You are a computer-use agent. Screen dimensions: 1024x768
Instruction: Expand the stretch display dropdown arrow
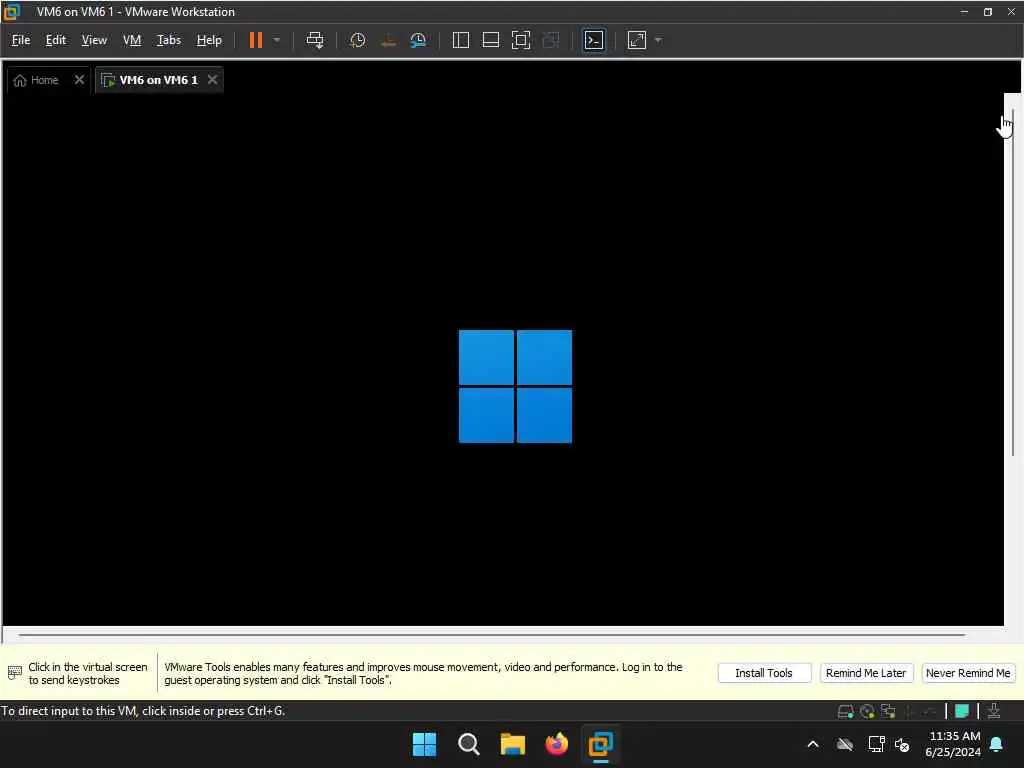(x=658, y=40)
